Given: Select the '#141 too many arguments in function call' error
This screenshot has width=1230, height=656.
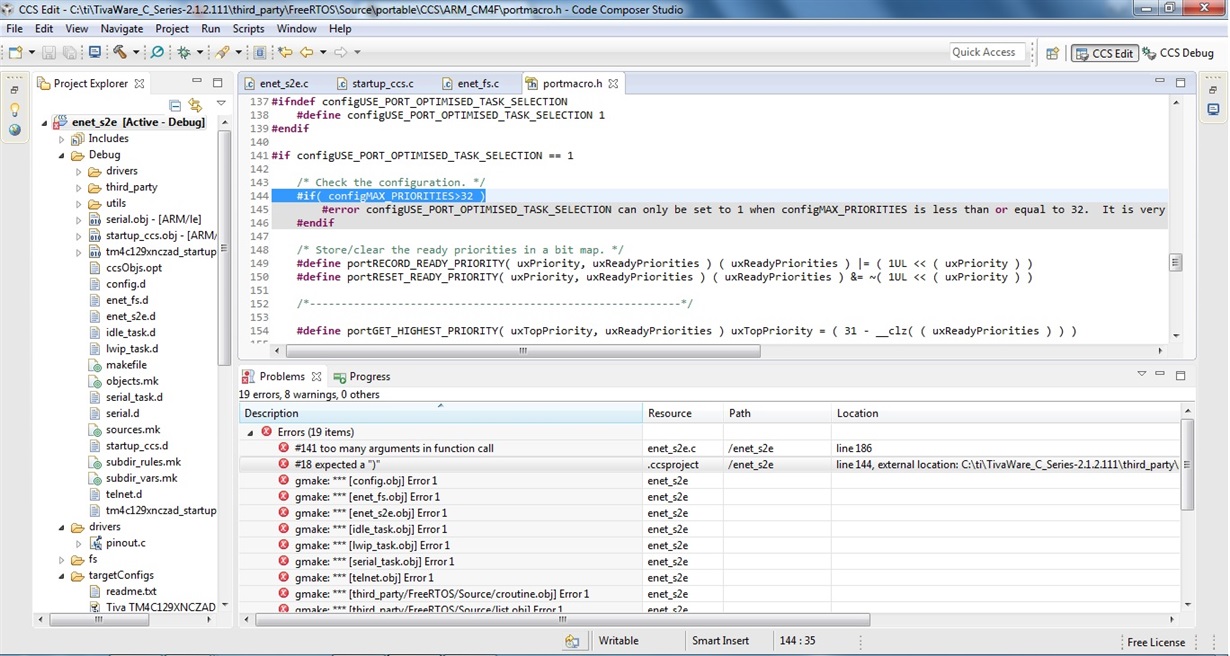Looking at the screenshot, I should [x=394, y=448].
